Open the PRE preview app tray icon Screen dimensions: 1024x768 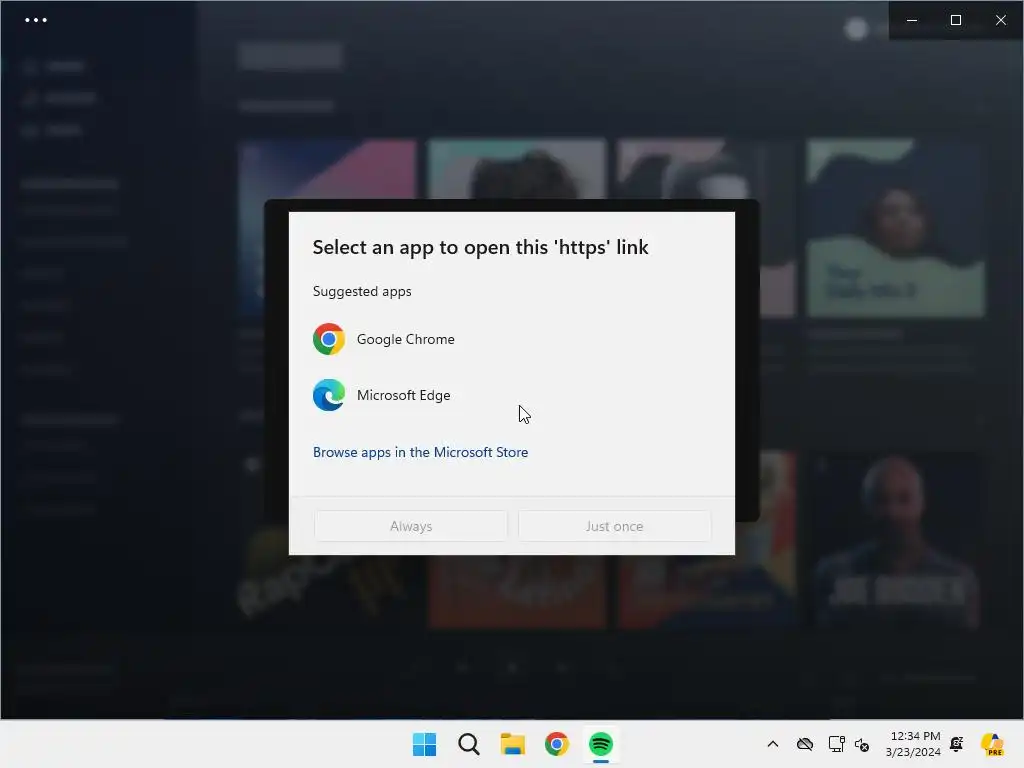(x=992, y=744)
